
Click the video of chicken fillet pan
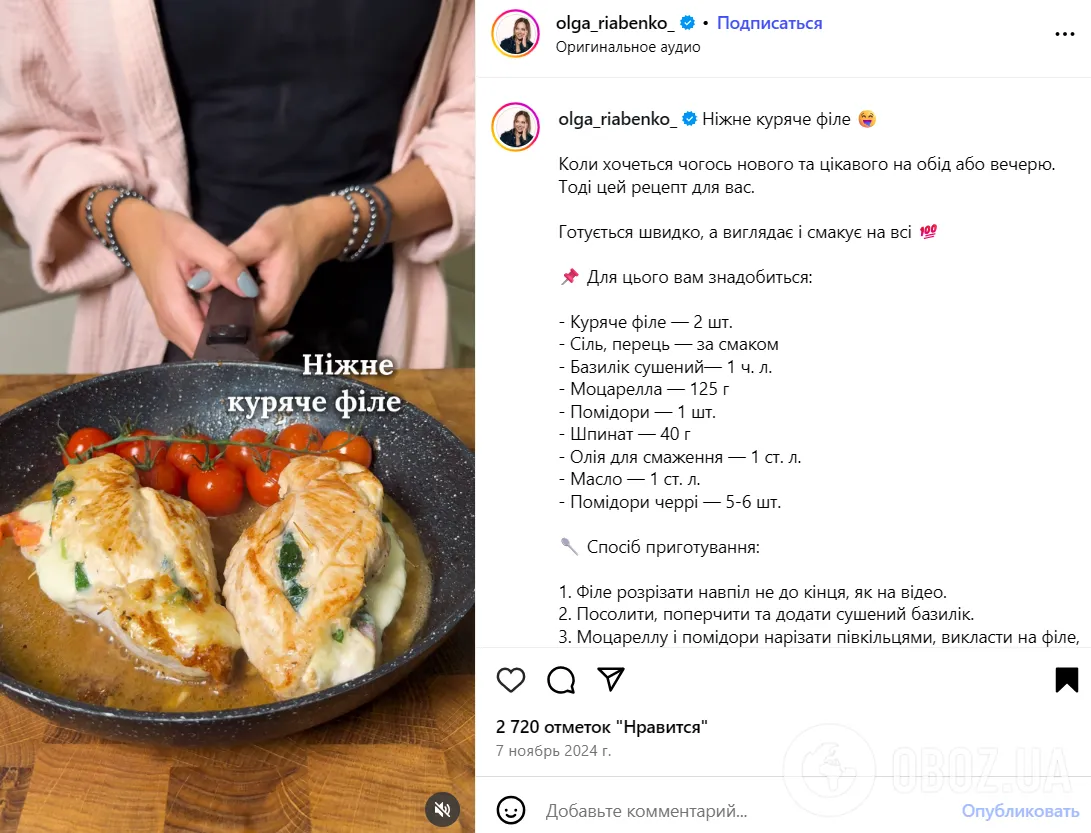(237, 416)
